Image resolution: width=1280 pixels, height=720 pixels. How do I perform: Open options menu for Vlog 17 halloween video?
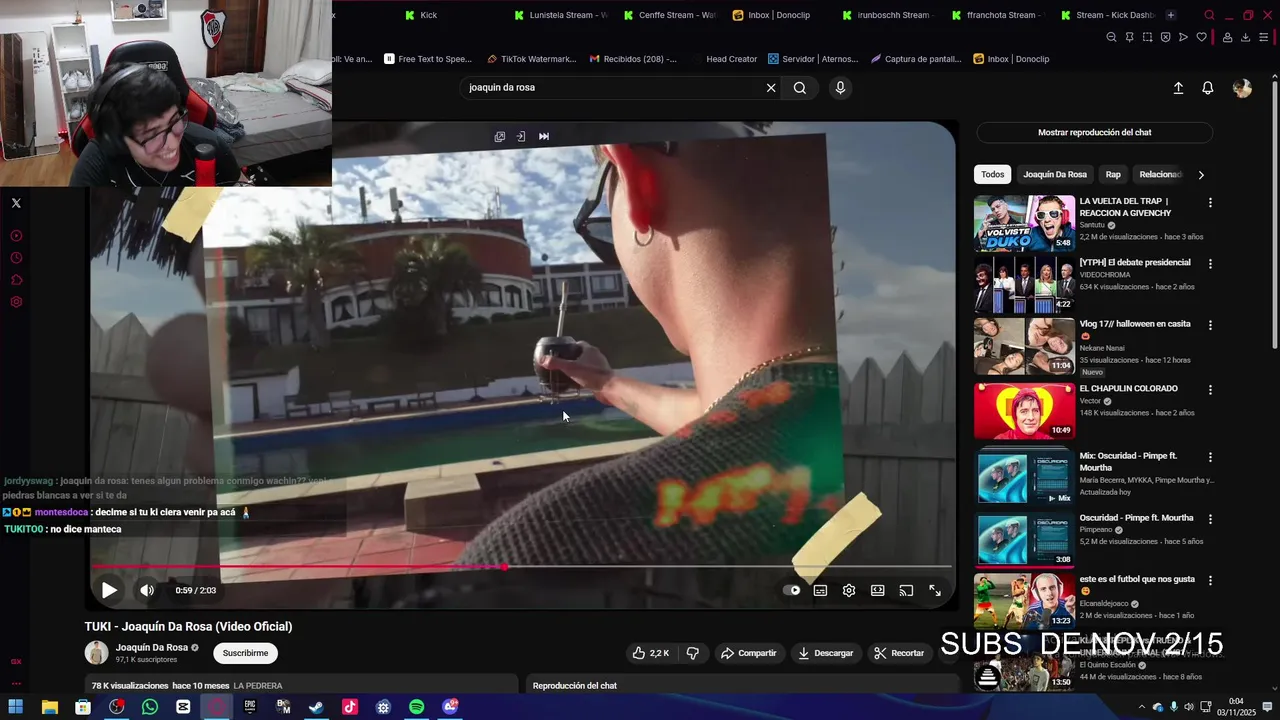[x=1210, y=325]
